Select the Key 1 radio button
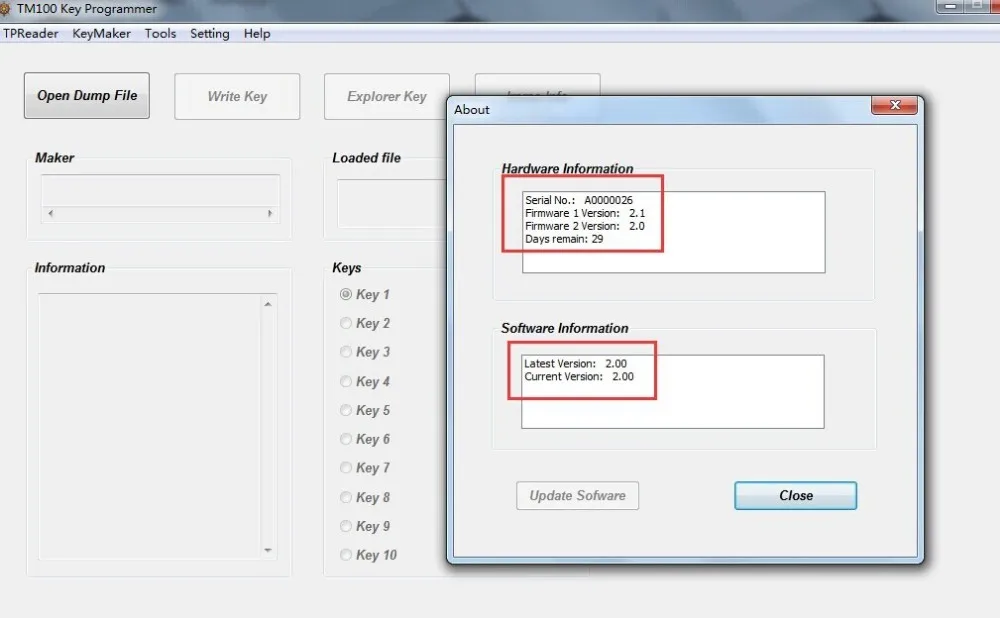 pos(346,294)
